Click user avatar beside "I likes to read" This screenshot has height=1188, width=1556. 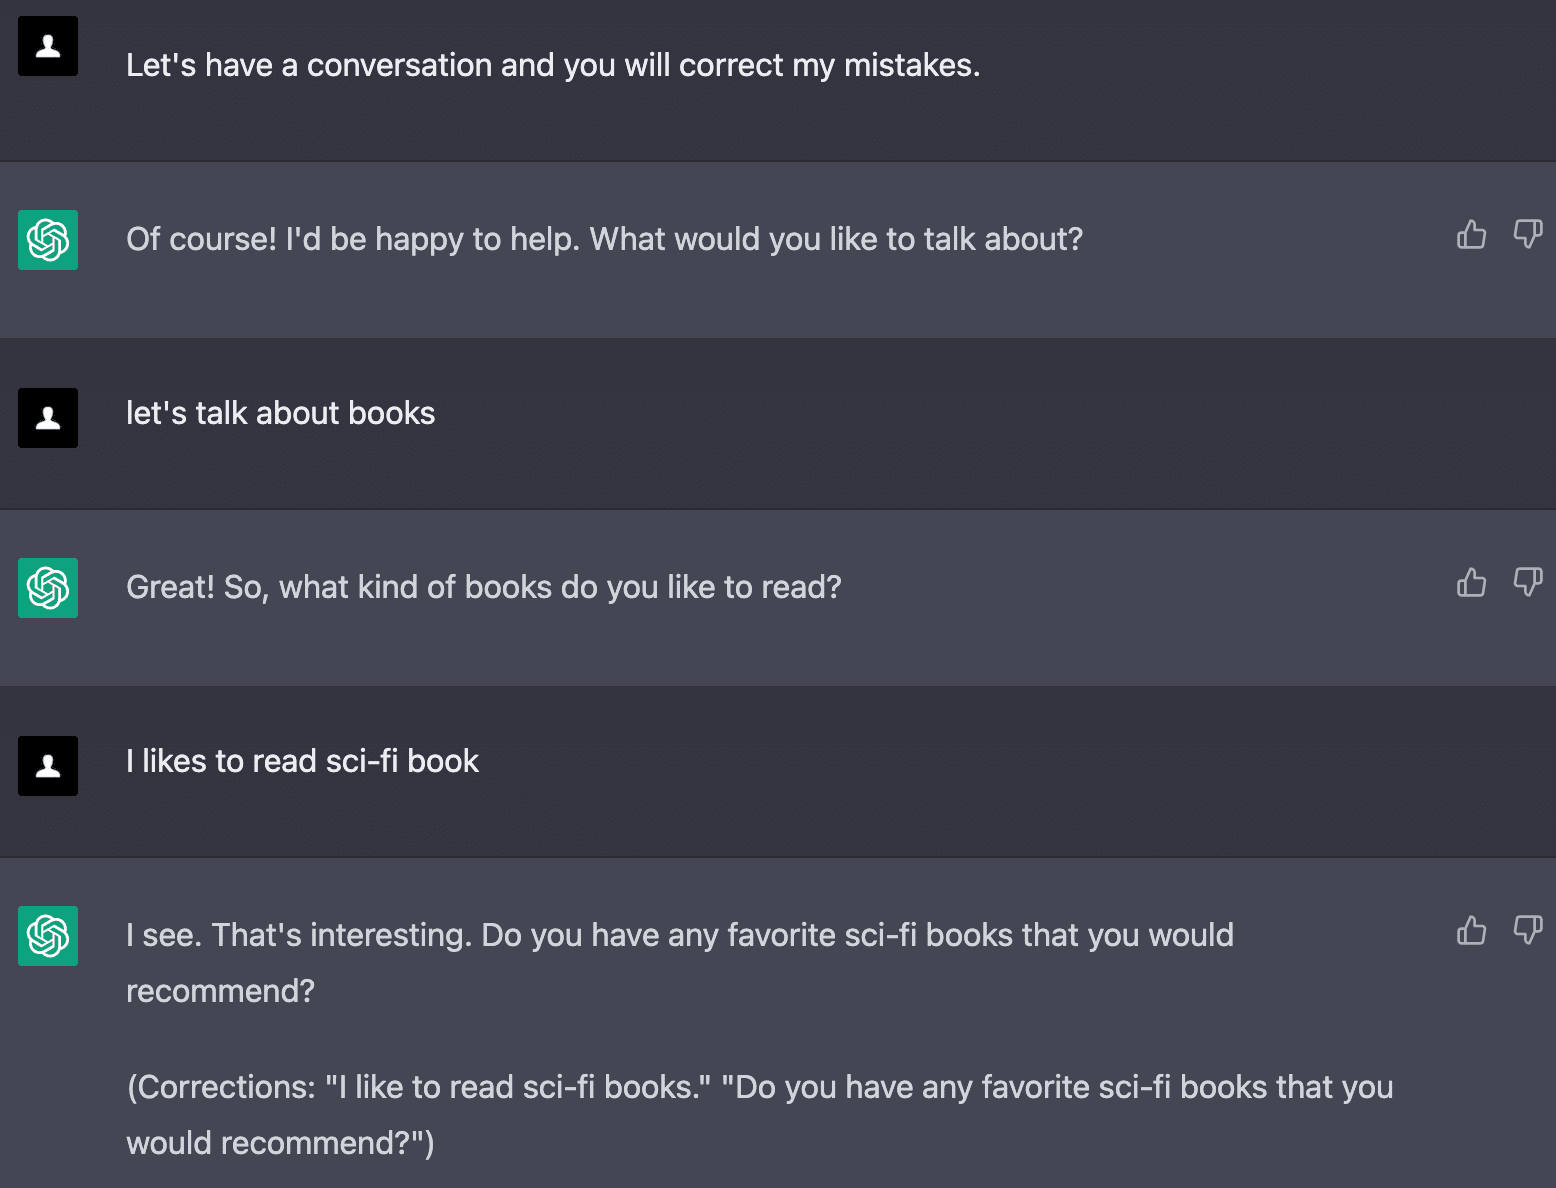tap(48, 766)
